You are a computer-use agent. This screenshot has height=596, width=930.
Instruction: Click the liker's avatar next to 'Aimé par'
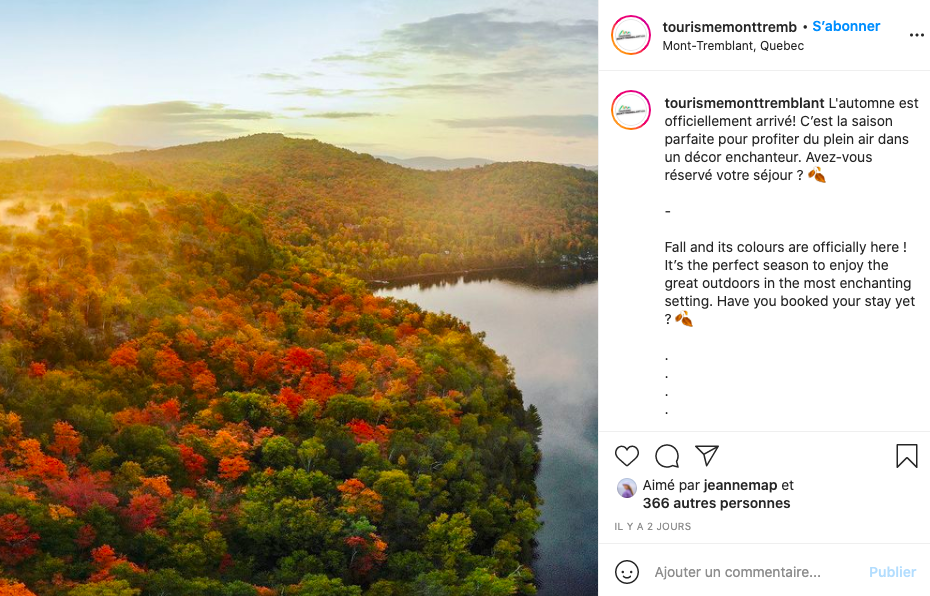[x=627, y=487]
